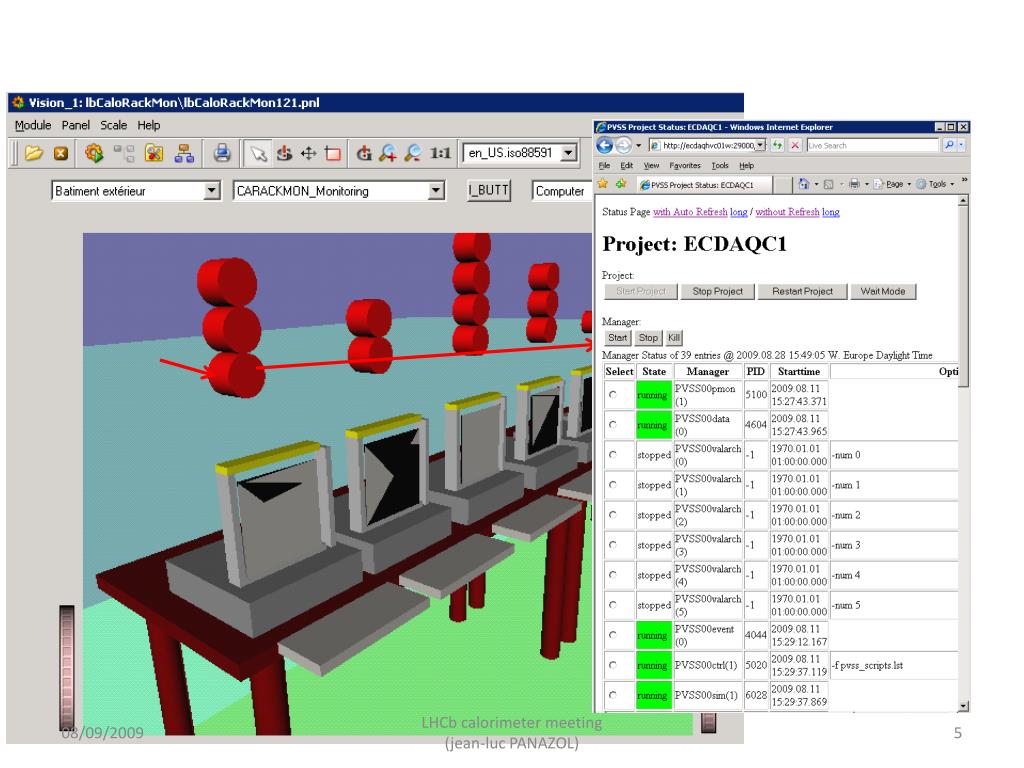Select the four-arrow move tool
1024x768 pixels.
click(x=309, y=153)
